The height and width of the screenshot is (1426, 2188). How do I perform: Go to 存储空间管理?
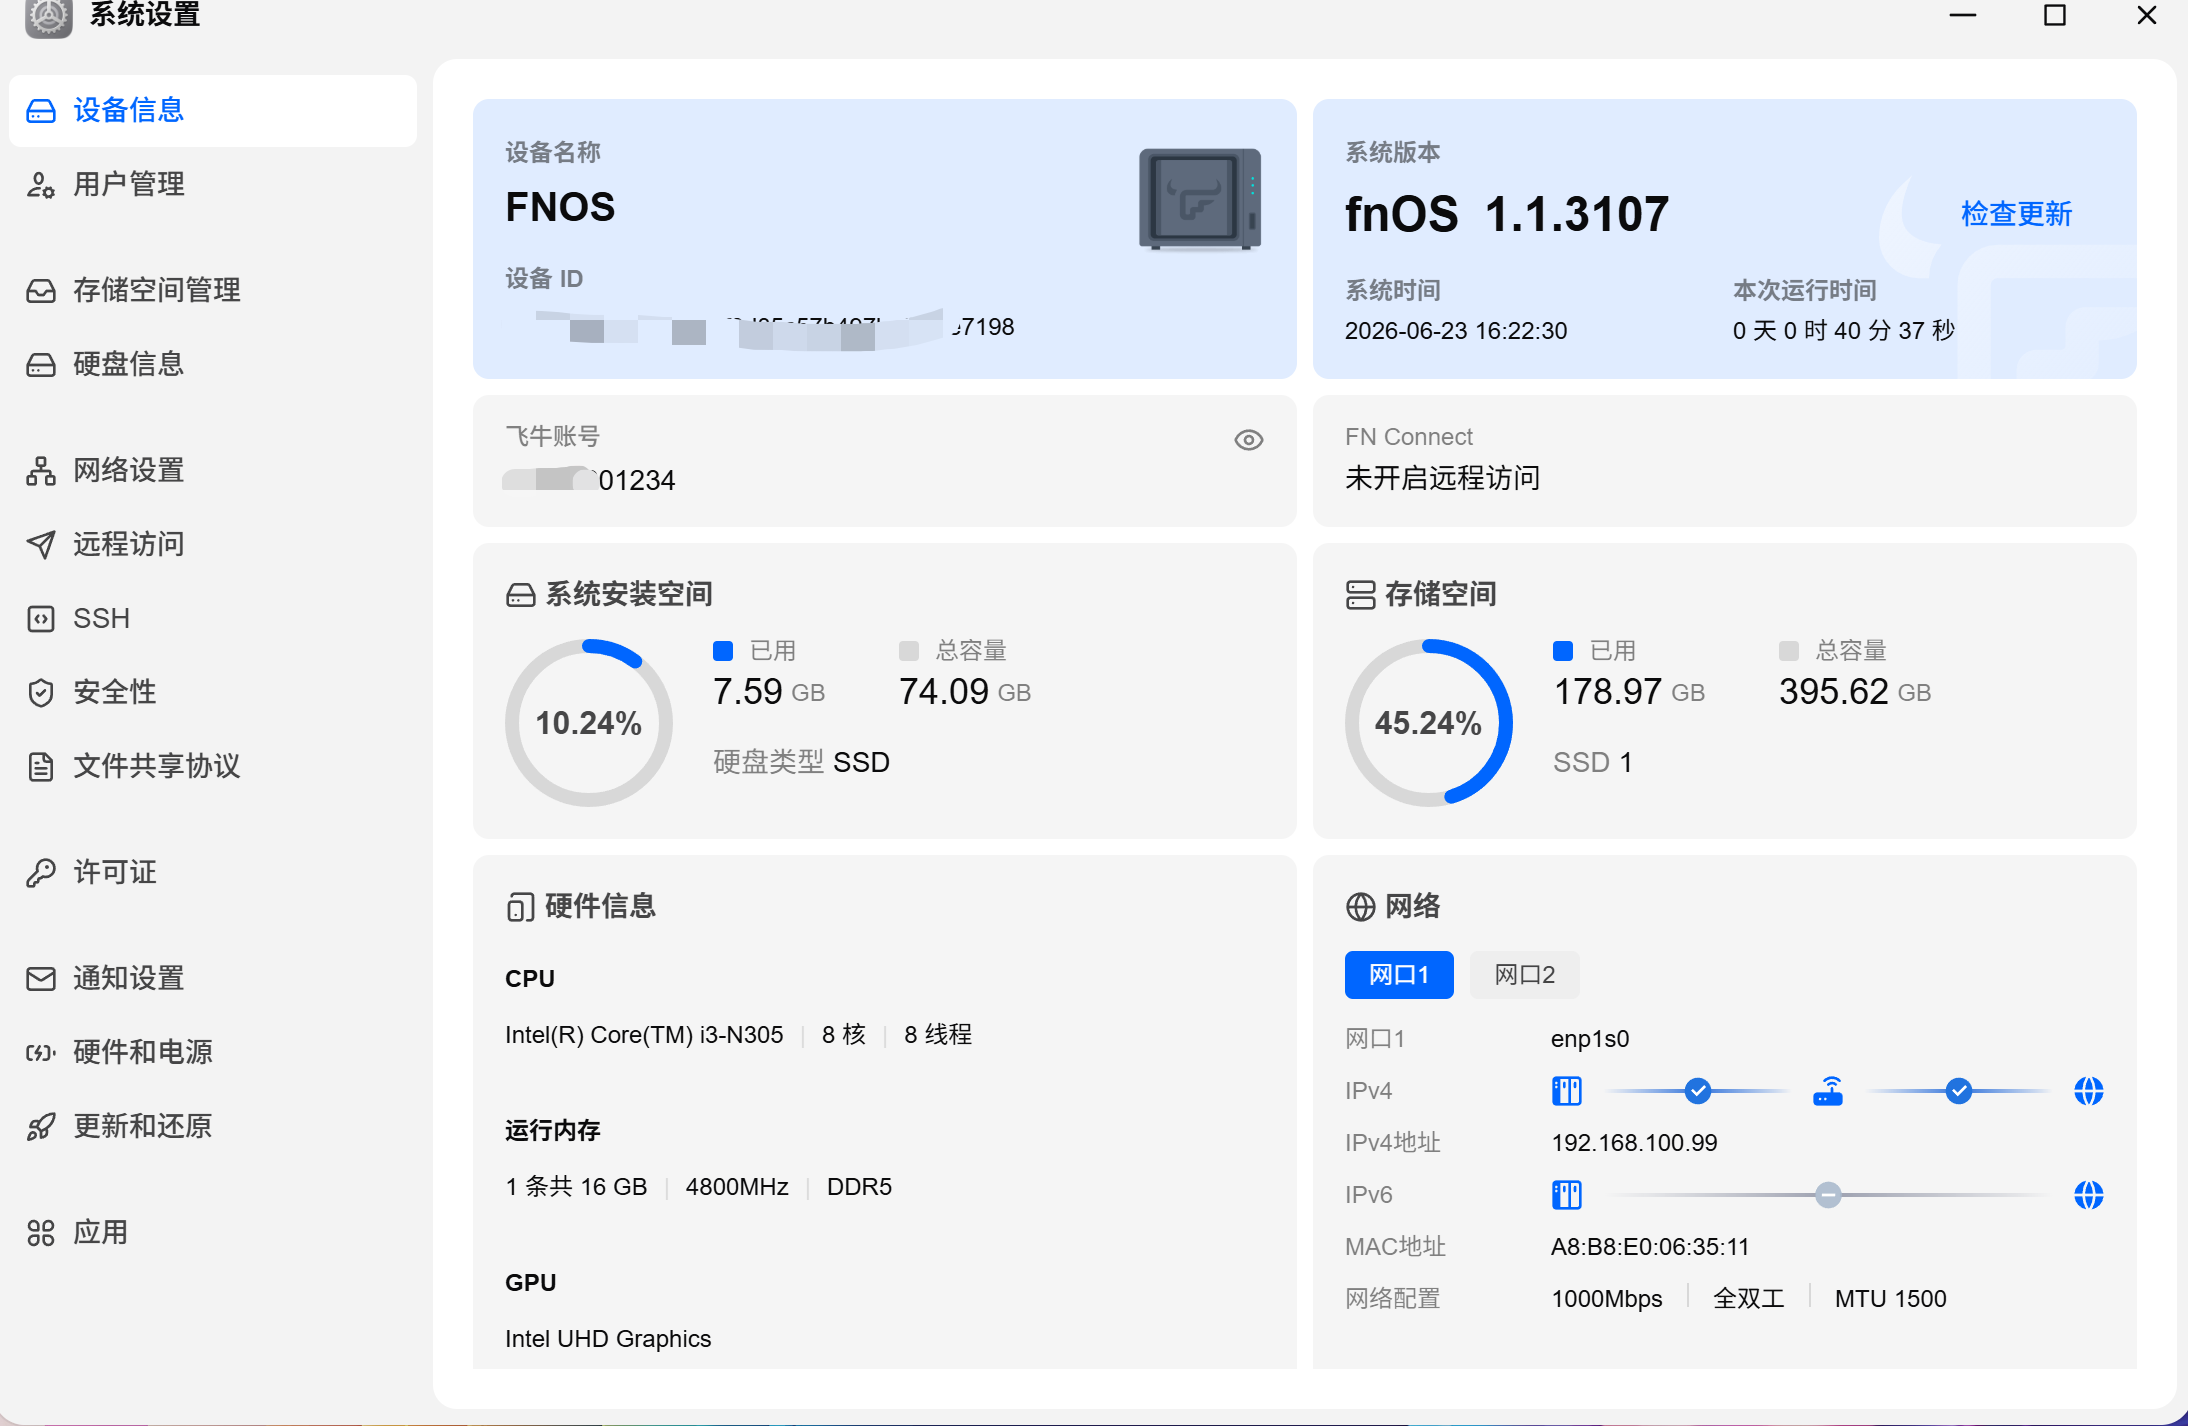click(213, 290)
